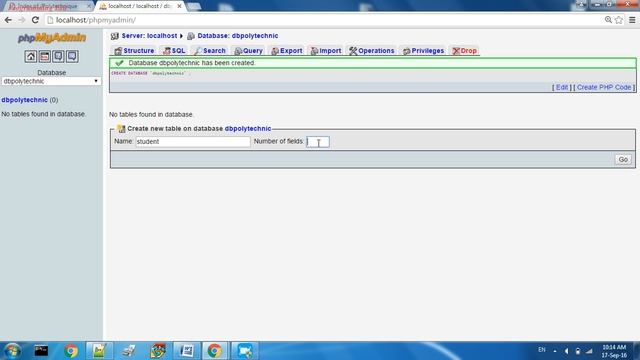This screenshot has height=360, width=640.
Task: Click the volume icon in system tray
Action: 566,351
